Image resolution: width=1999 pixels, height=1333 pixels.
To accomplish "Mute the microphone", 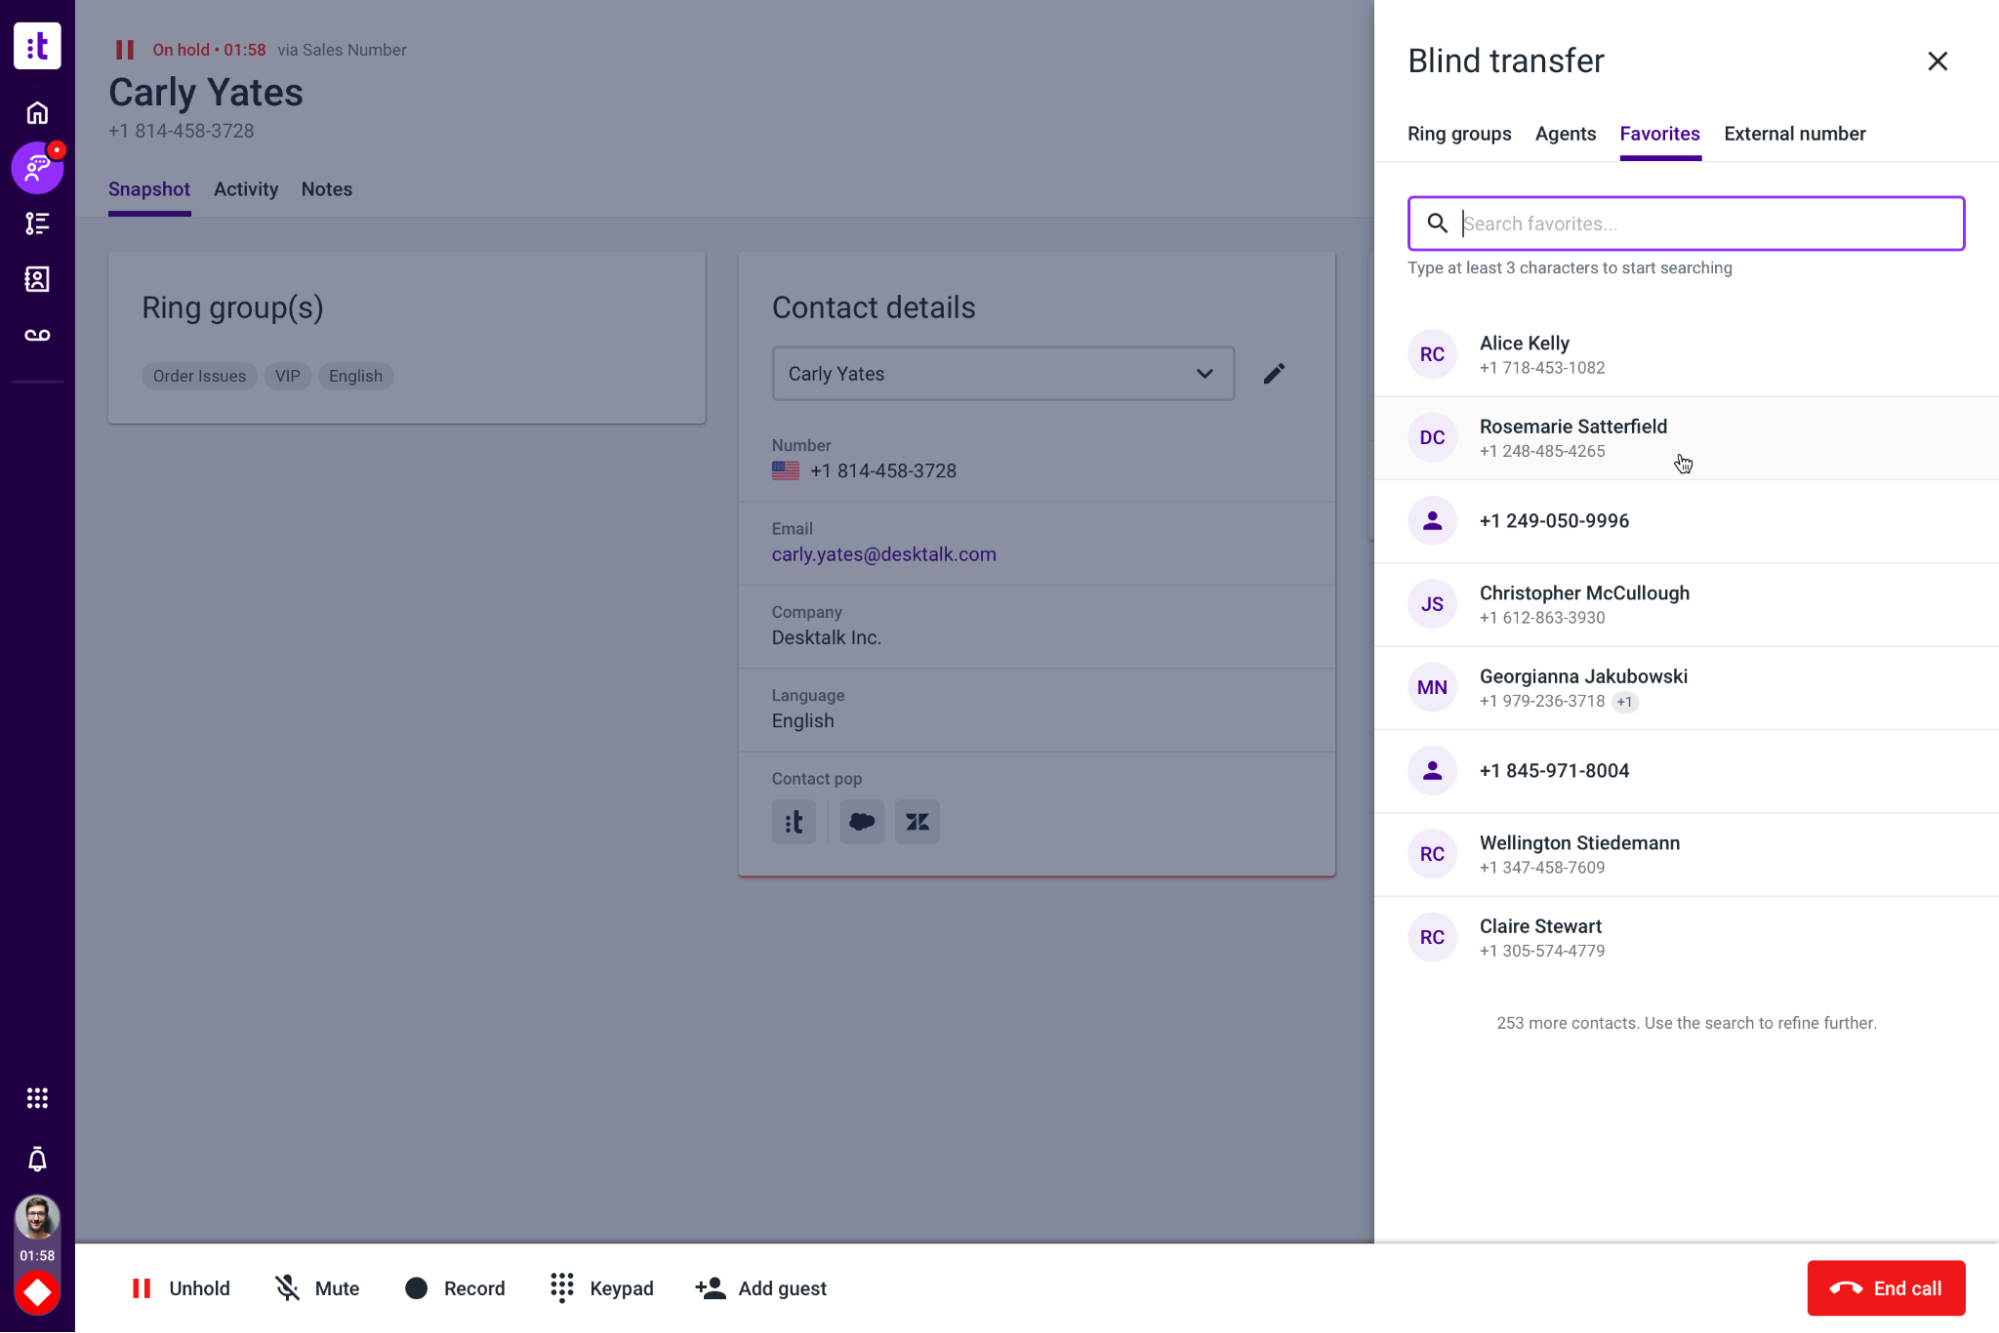I will [316, 1288].
